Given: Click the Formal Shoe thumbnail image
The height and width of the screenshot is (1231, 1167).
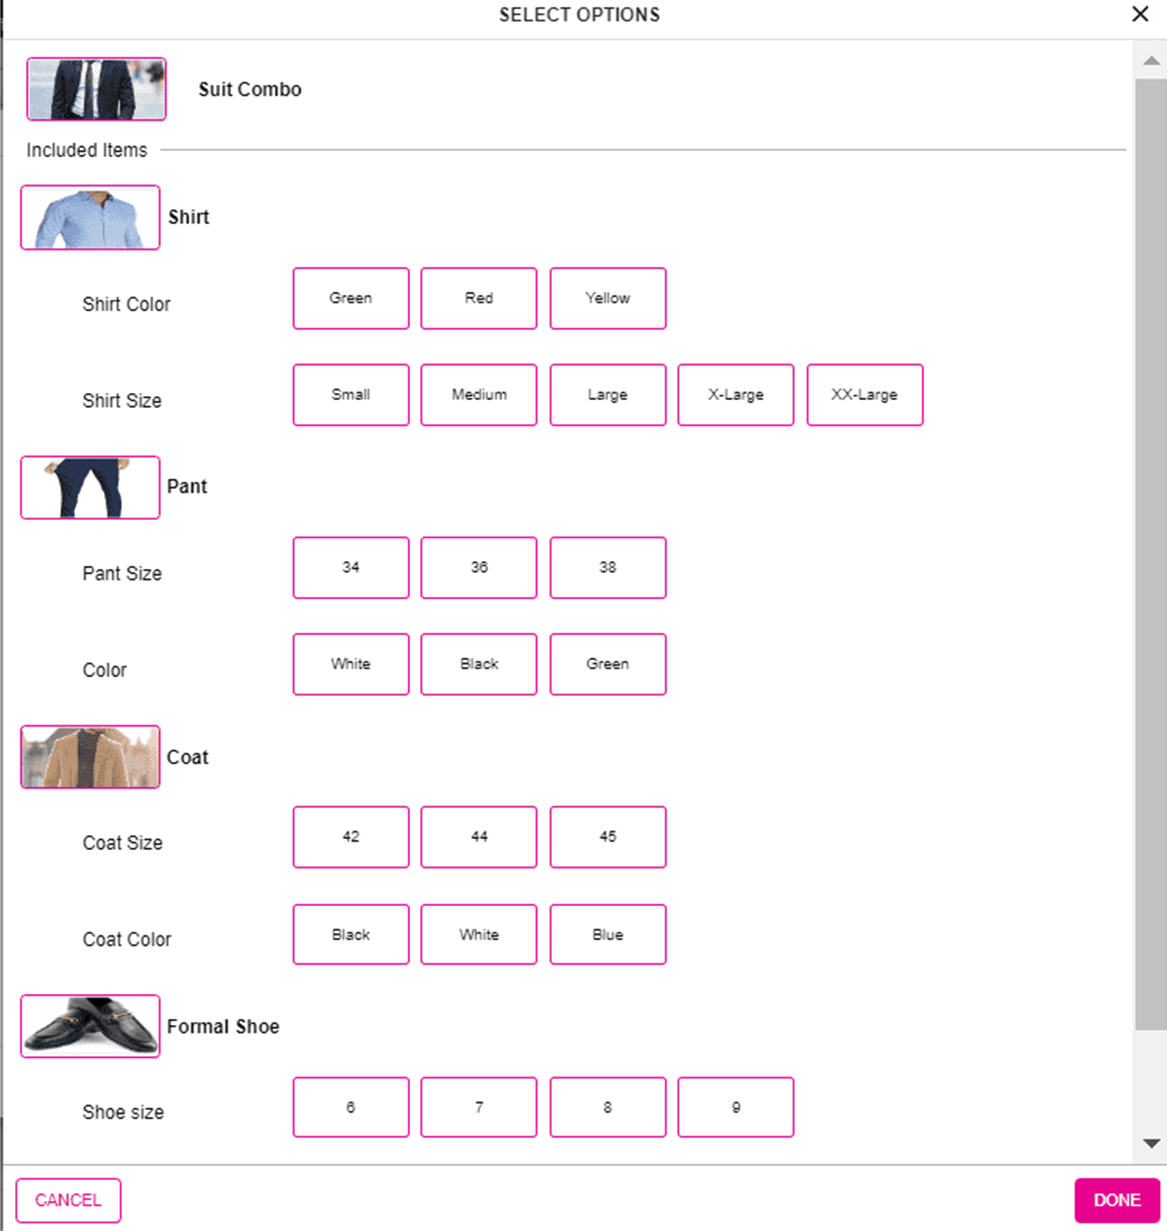Looking at the screenshot, I should click(90, 1026).
